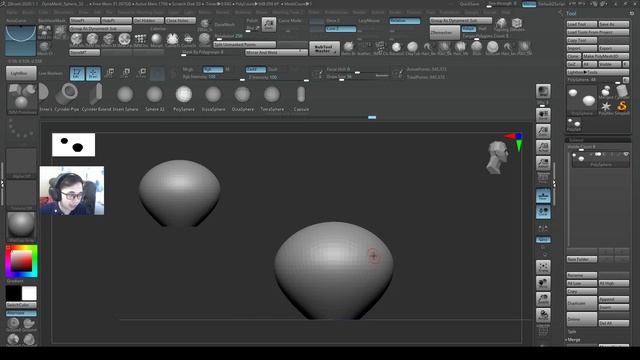Image resolution: width=640 pixels, height=360 pixels.
Task: Click the black-and-white reference image thumbnail
Action: (x=73, y=144)
